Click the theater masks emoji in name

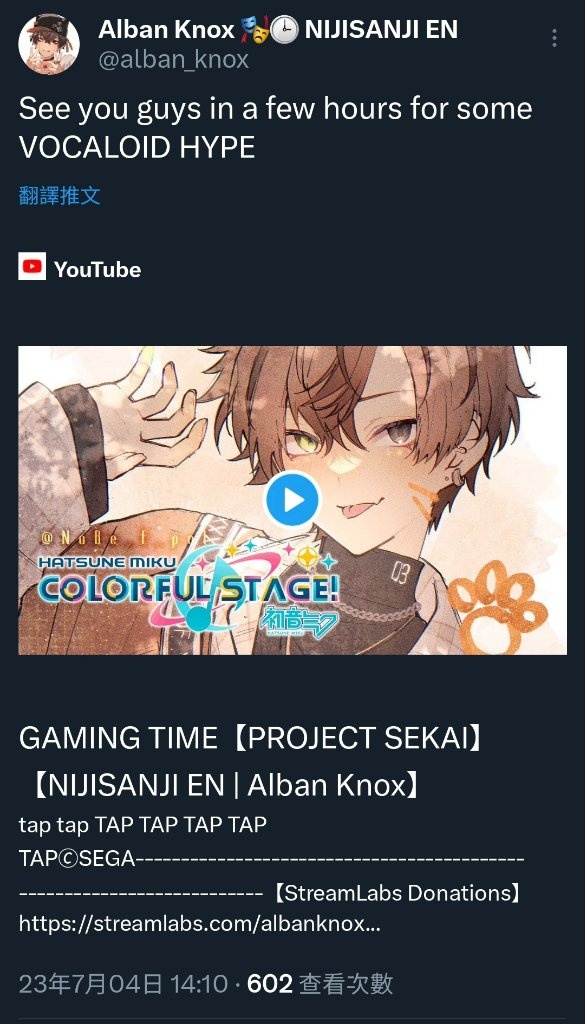255,29
